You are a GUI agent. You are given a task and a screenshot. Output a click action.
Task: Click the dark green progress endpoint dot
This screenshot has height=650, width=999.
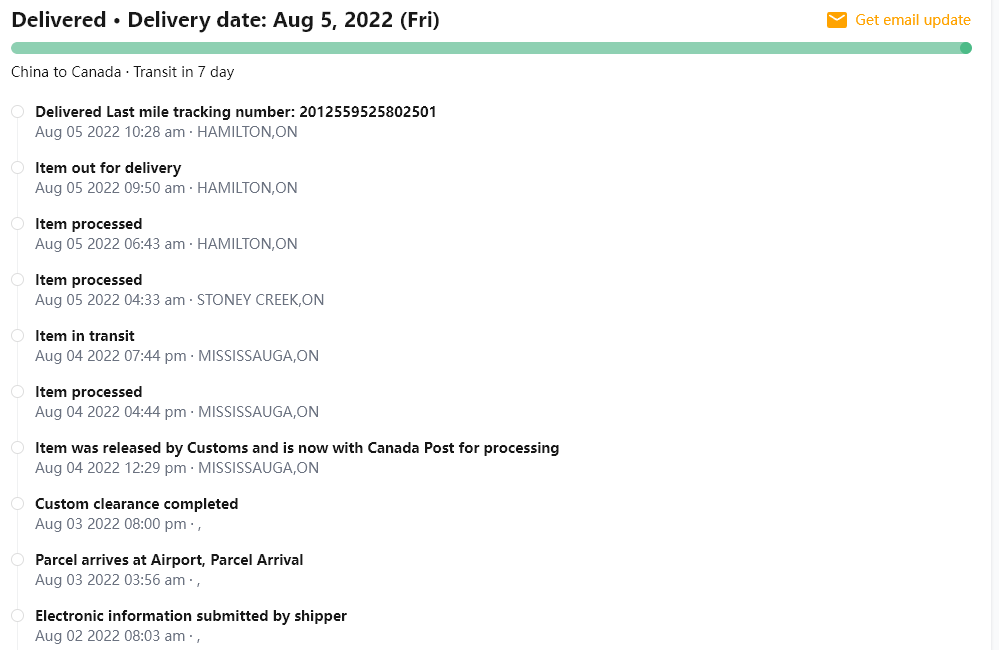(x=965, y=48)
